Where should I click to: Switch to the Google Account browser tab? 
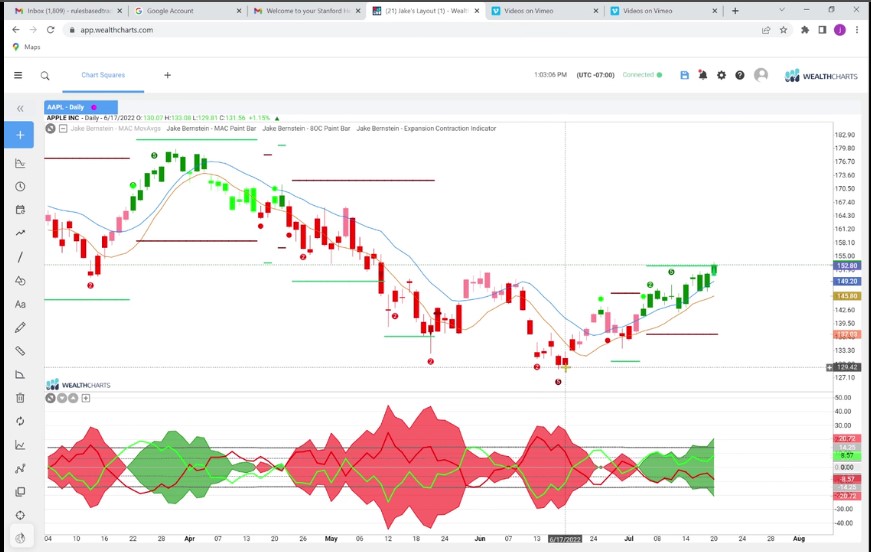[187, 11]
